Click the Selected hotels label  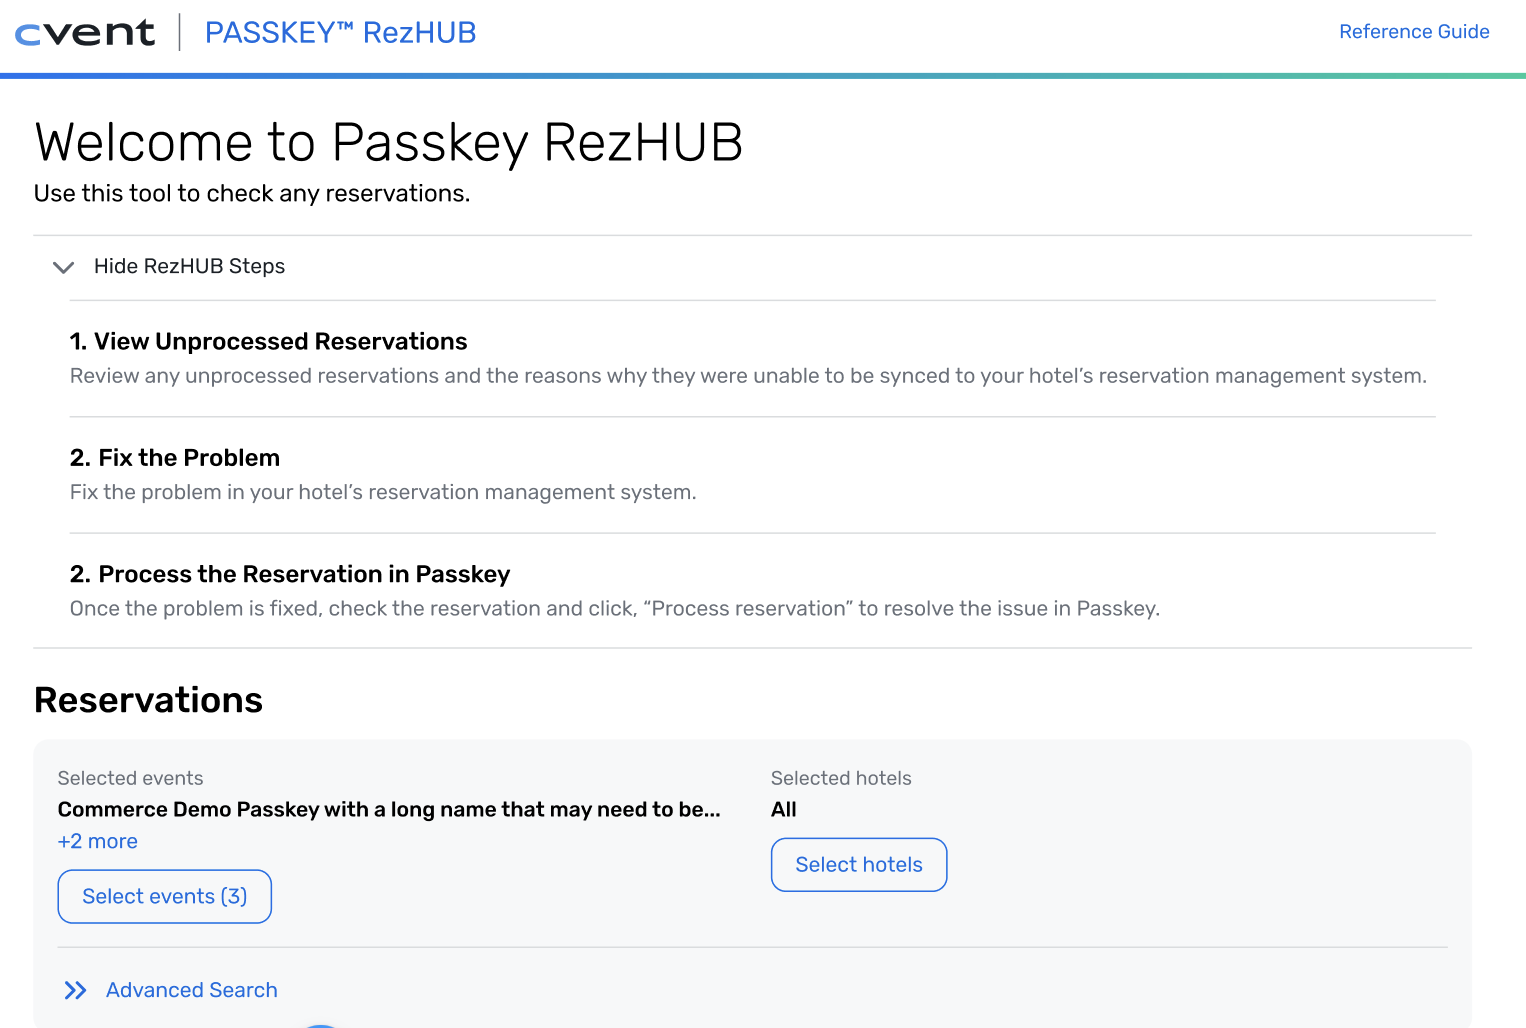(x=841, y=778)
